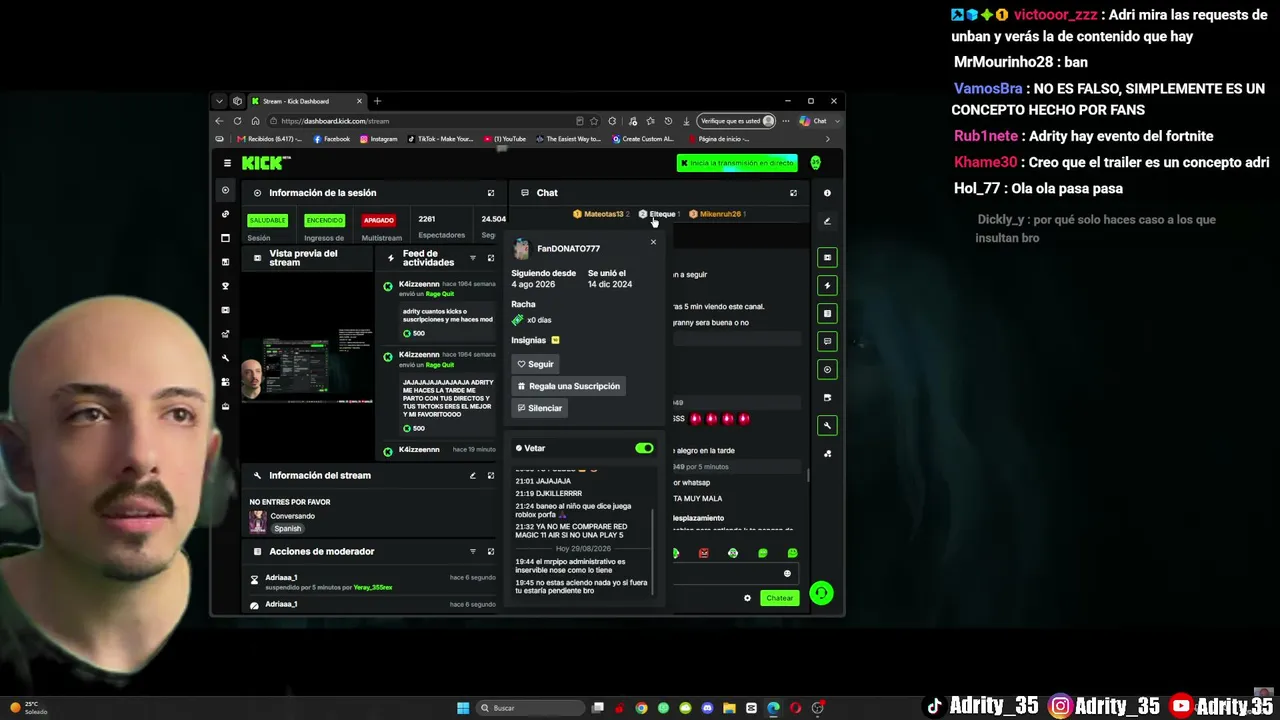Image resolution: width=1280 pixels, height=720 pixels.
Task: Close the FanDONATO777 user card
Action: click(x=653, y=242)
